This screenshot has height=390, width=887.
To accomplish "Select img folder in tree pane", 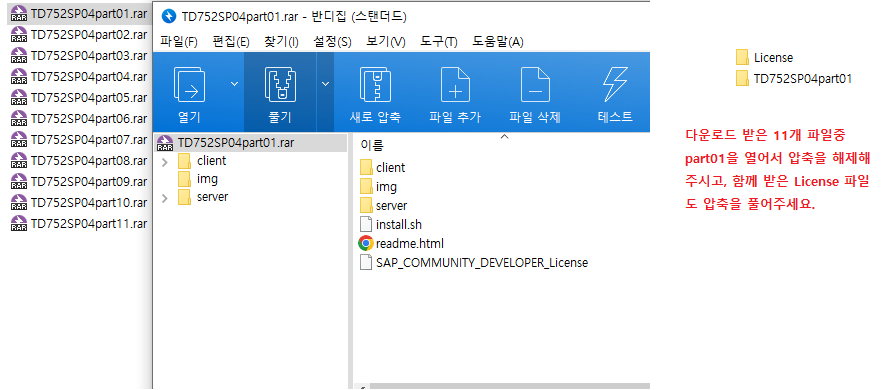I will tap(198, 179).
